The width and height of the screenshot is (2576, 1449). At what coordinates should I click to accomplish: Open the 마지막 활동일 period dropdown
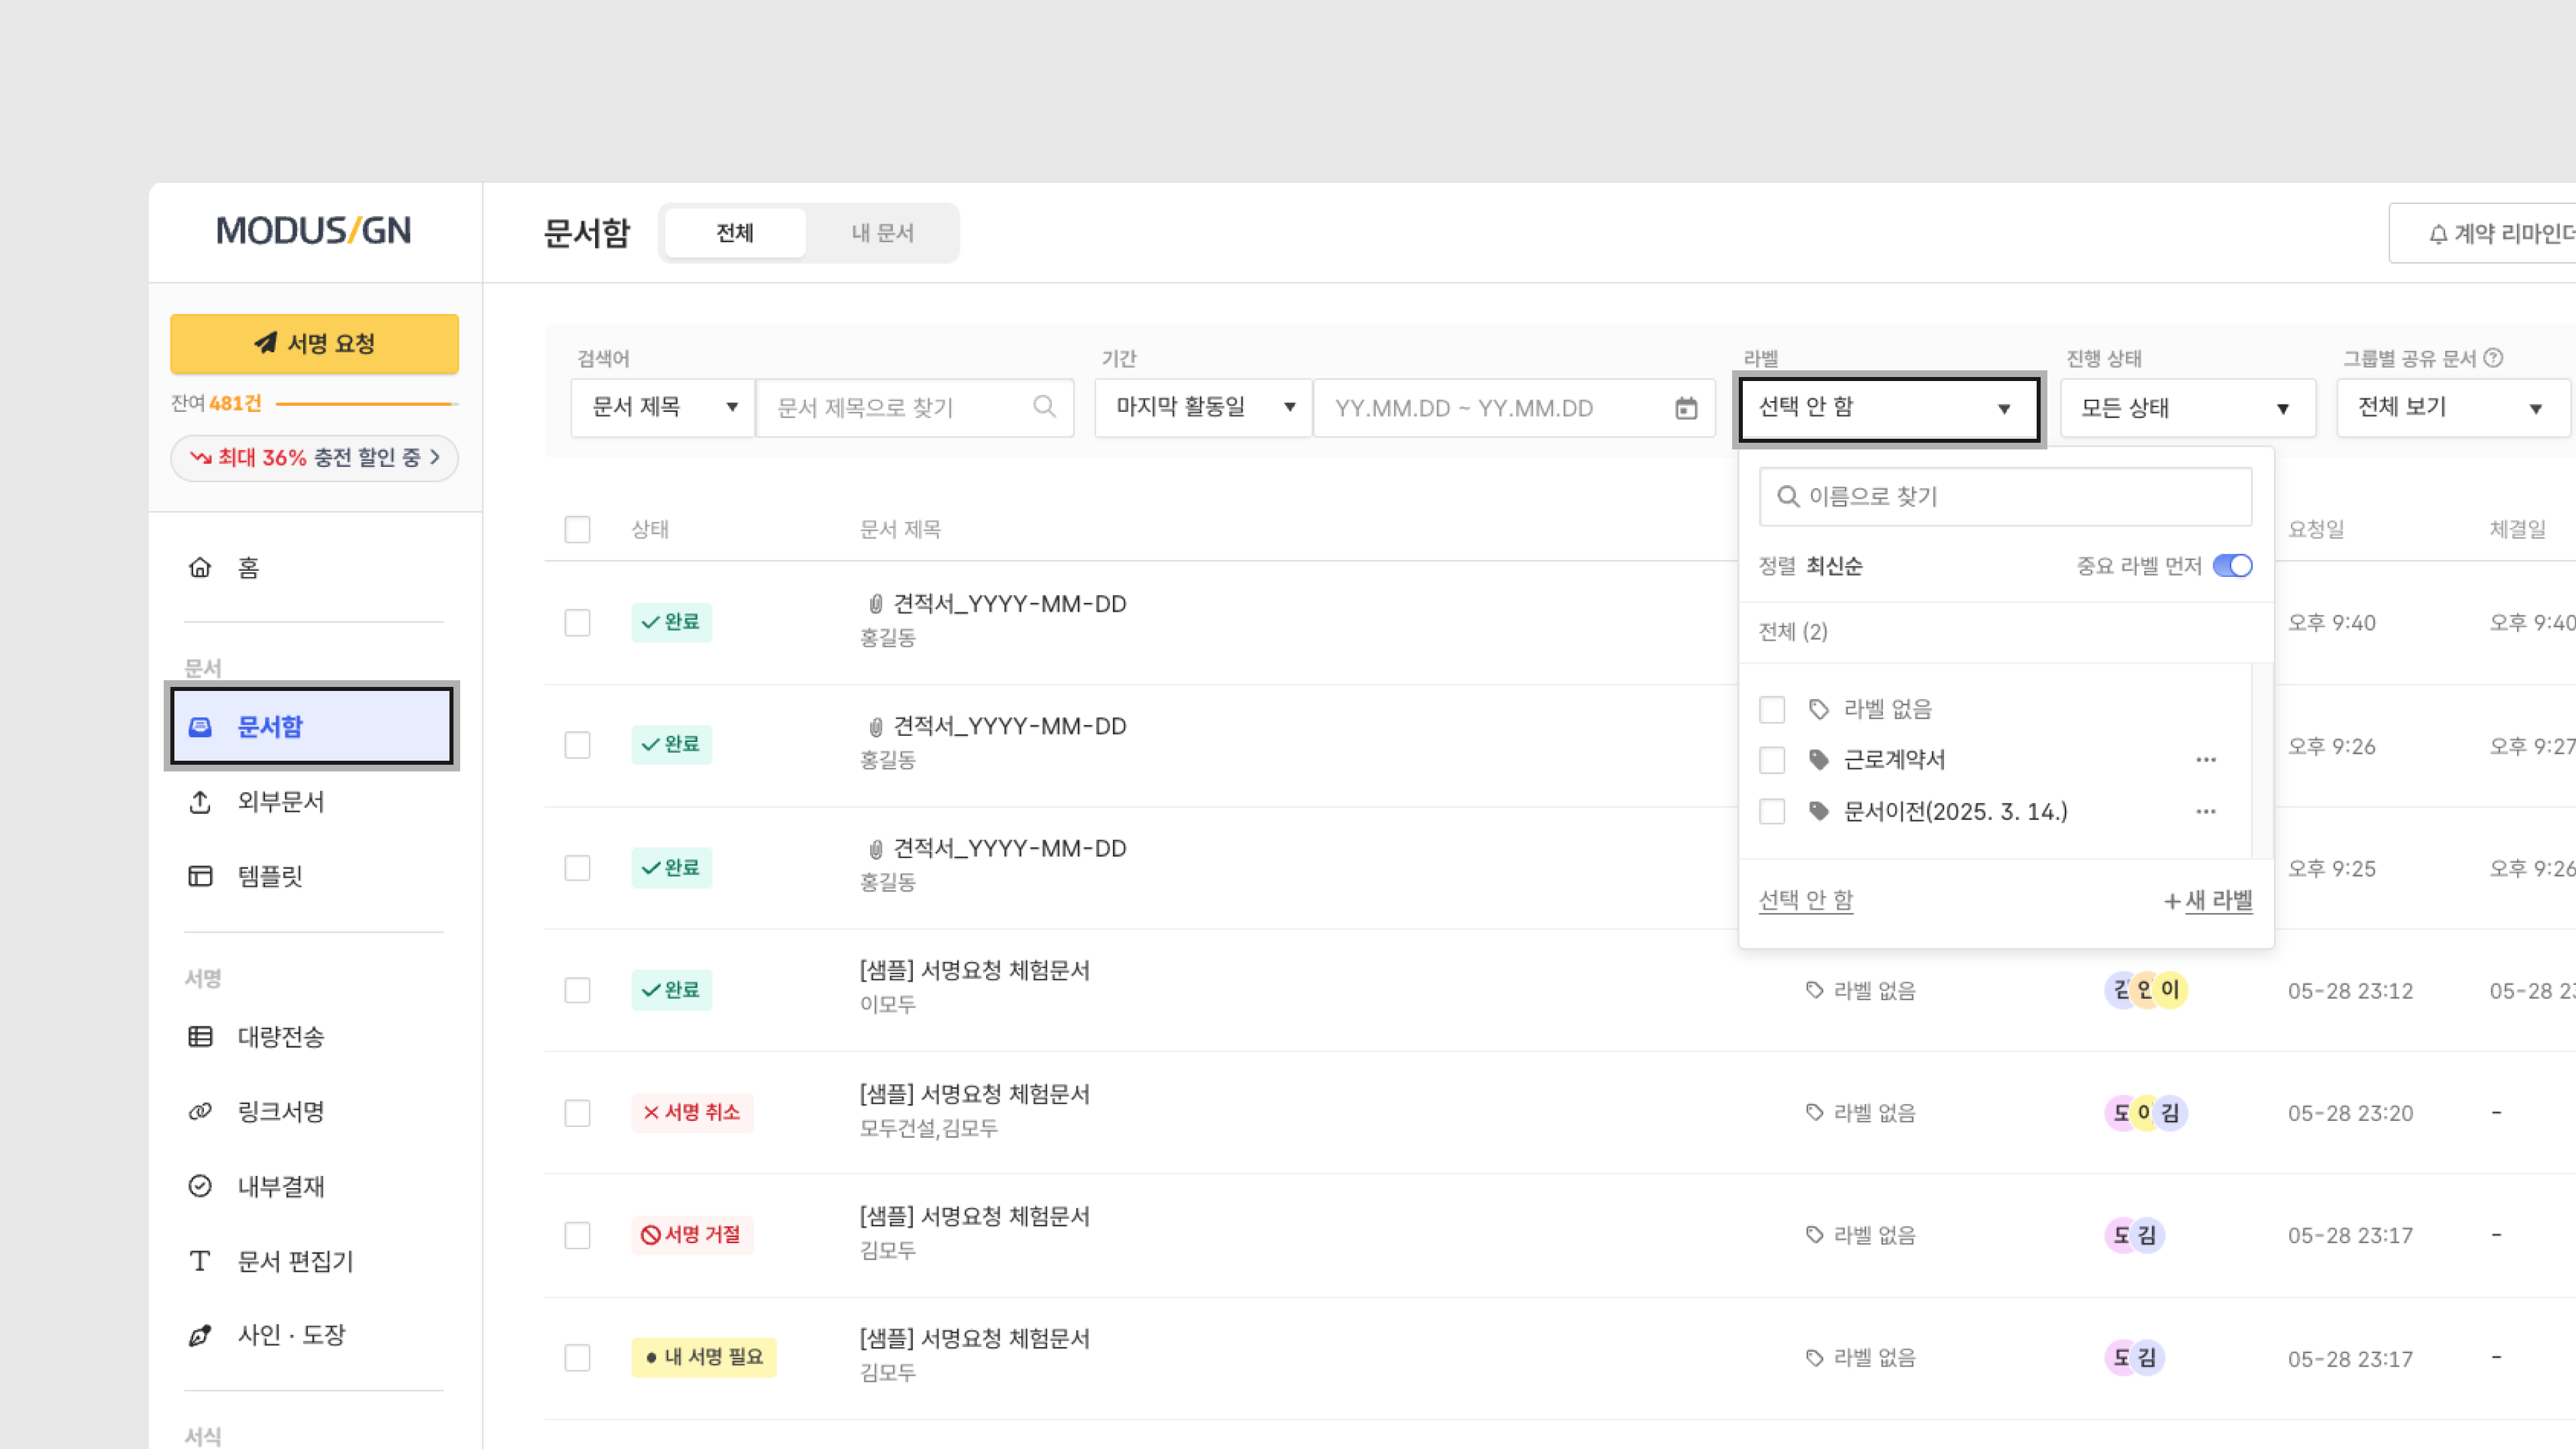pyautogui.click(x=1203, y=407)
